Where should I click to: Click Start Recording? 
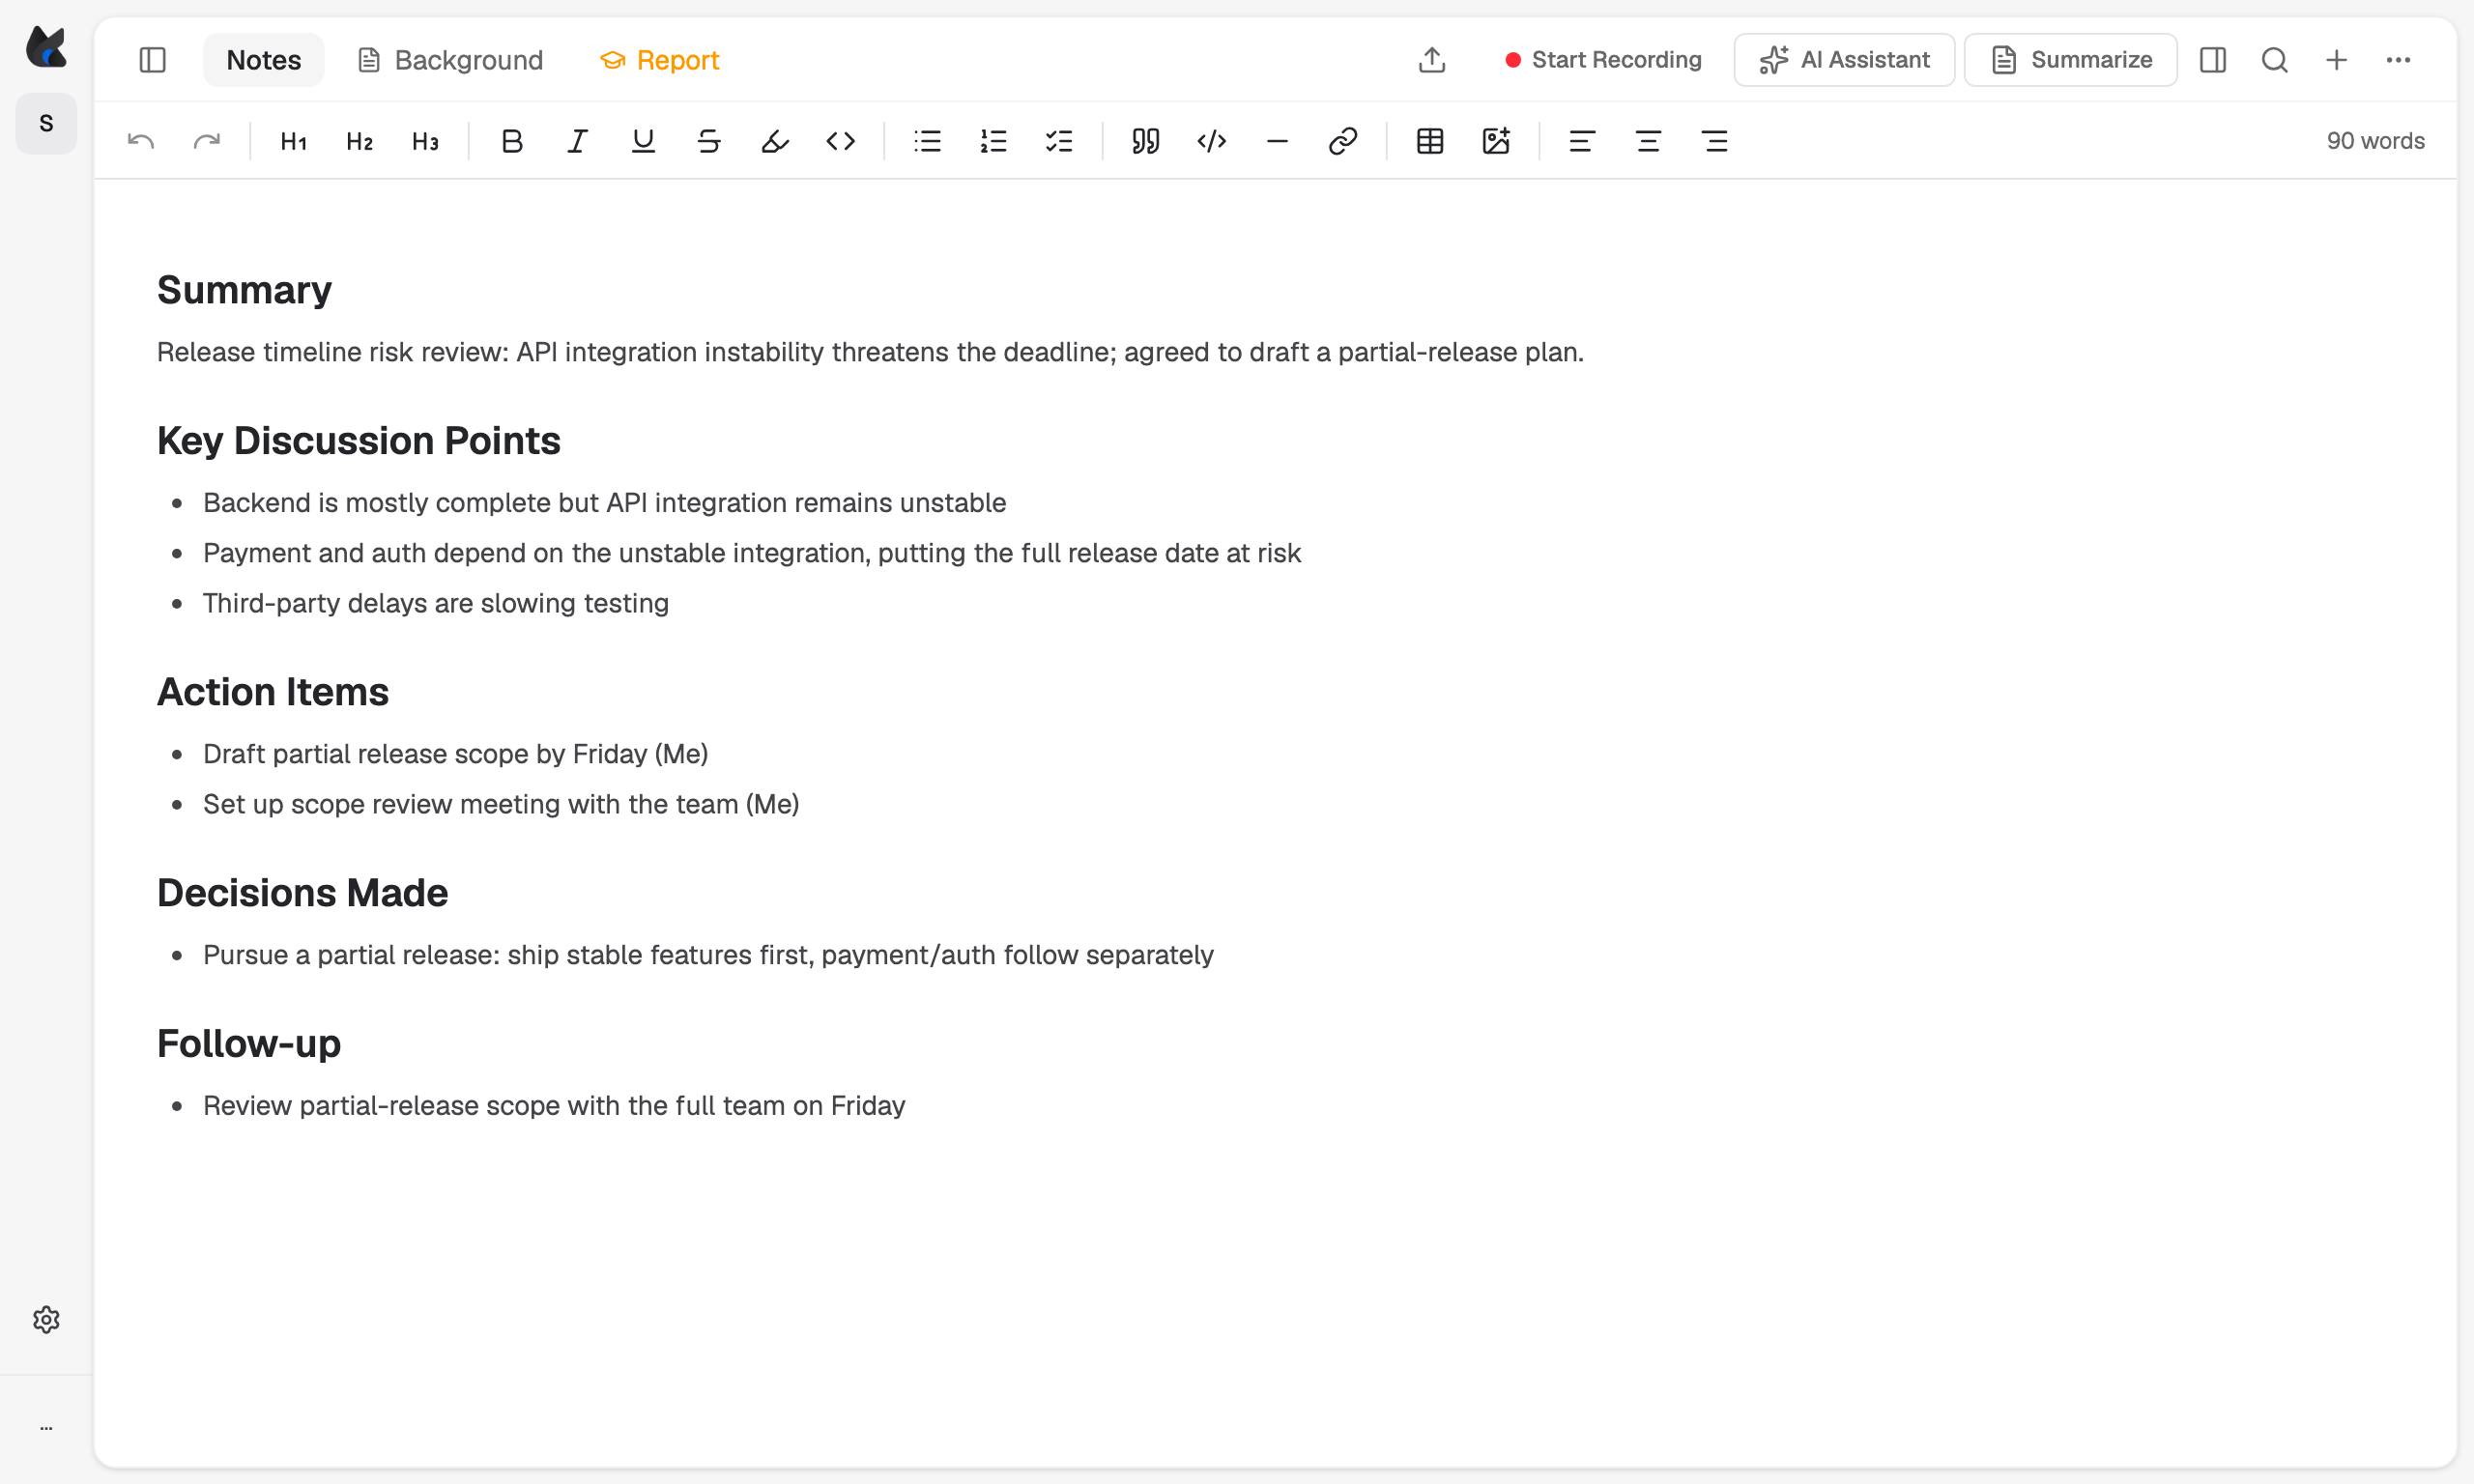[1603, 60]
